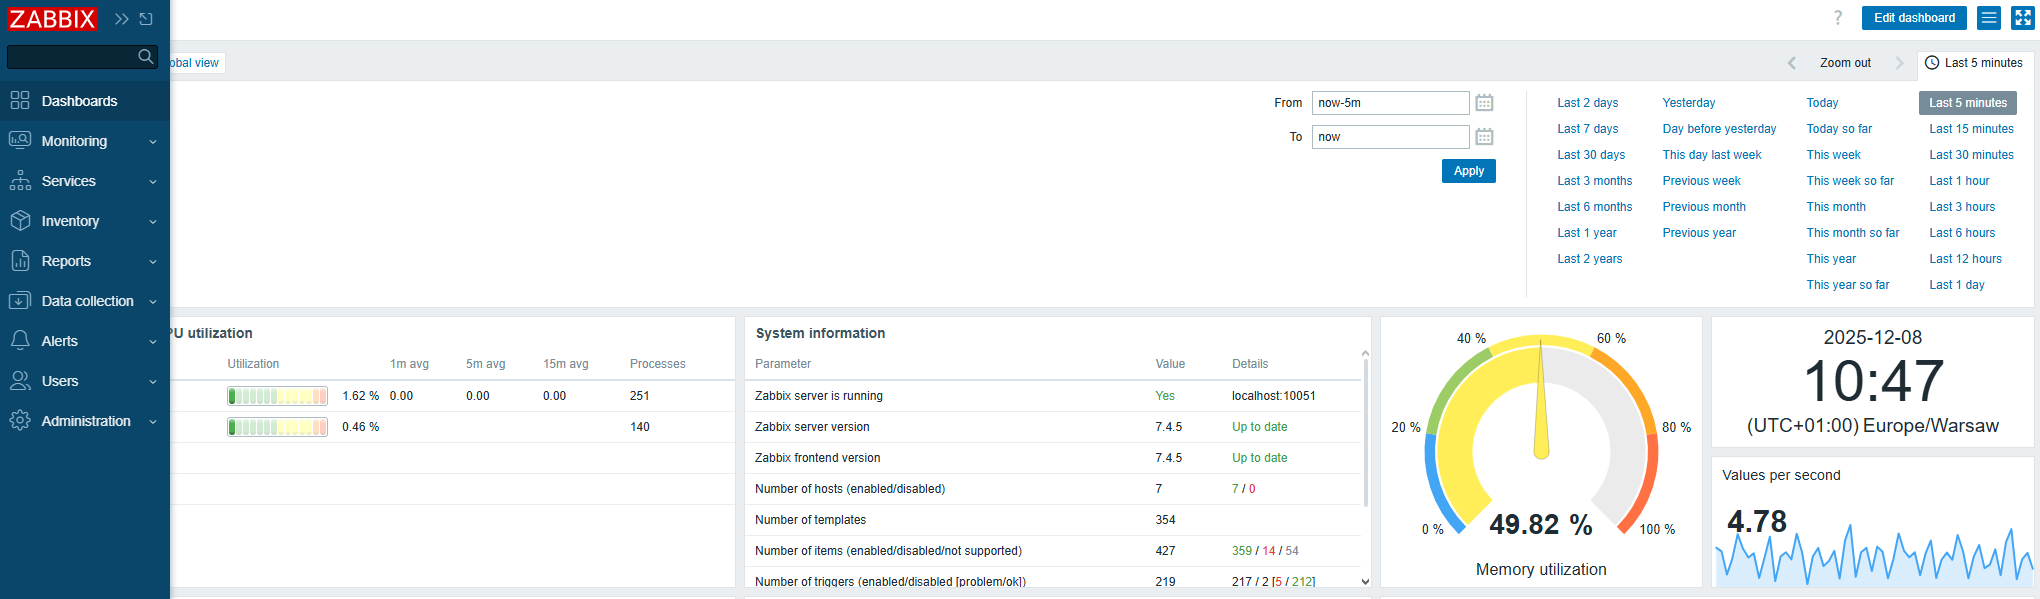Click the sidebar hide toggle icon
Viewport: 2040px width, 599px height.
point(146,19)
